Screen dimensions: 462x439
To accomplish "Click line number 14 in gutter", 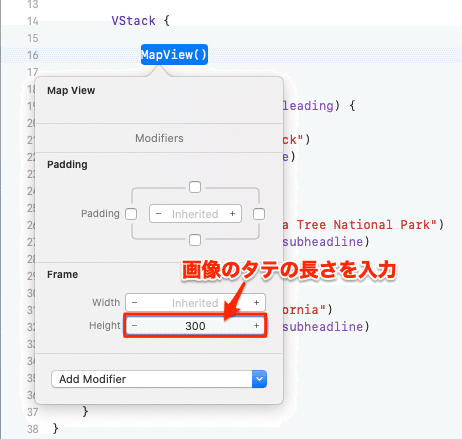I will [x=33, y=21].
